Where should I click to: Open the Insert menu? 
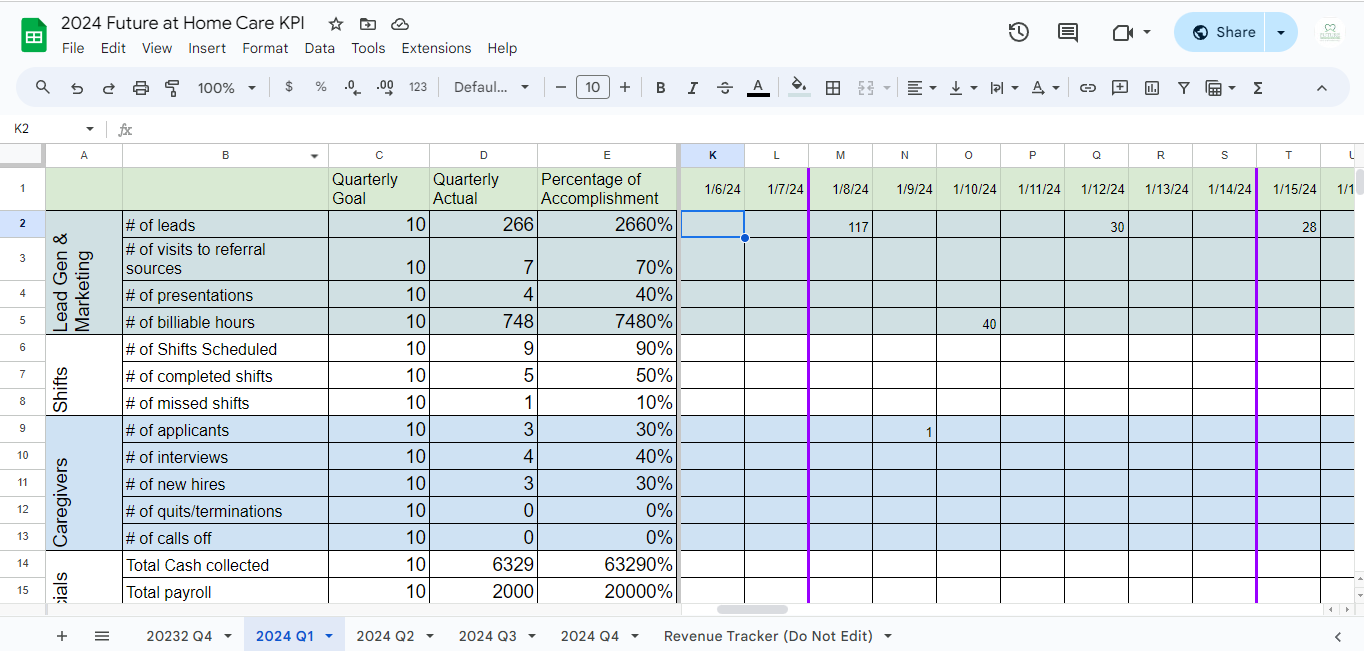pyautogui.click(x=207, y=48)
